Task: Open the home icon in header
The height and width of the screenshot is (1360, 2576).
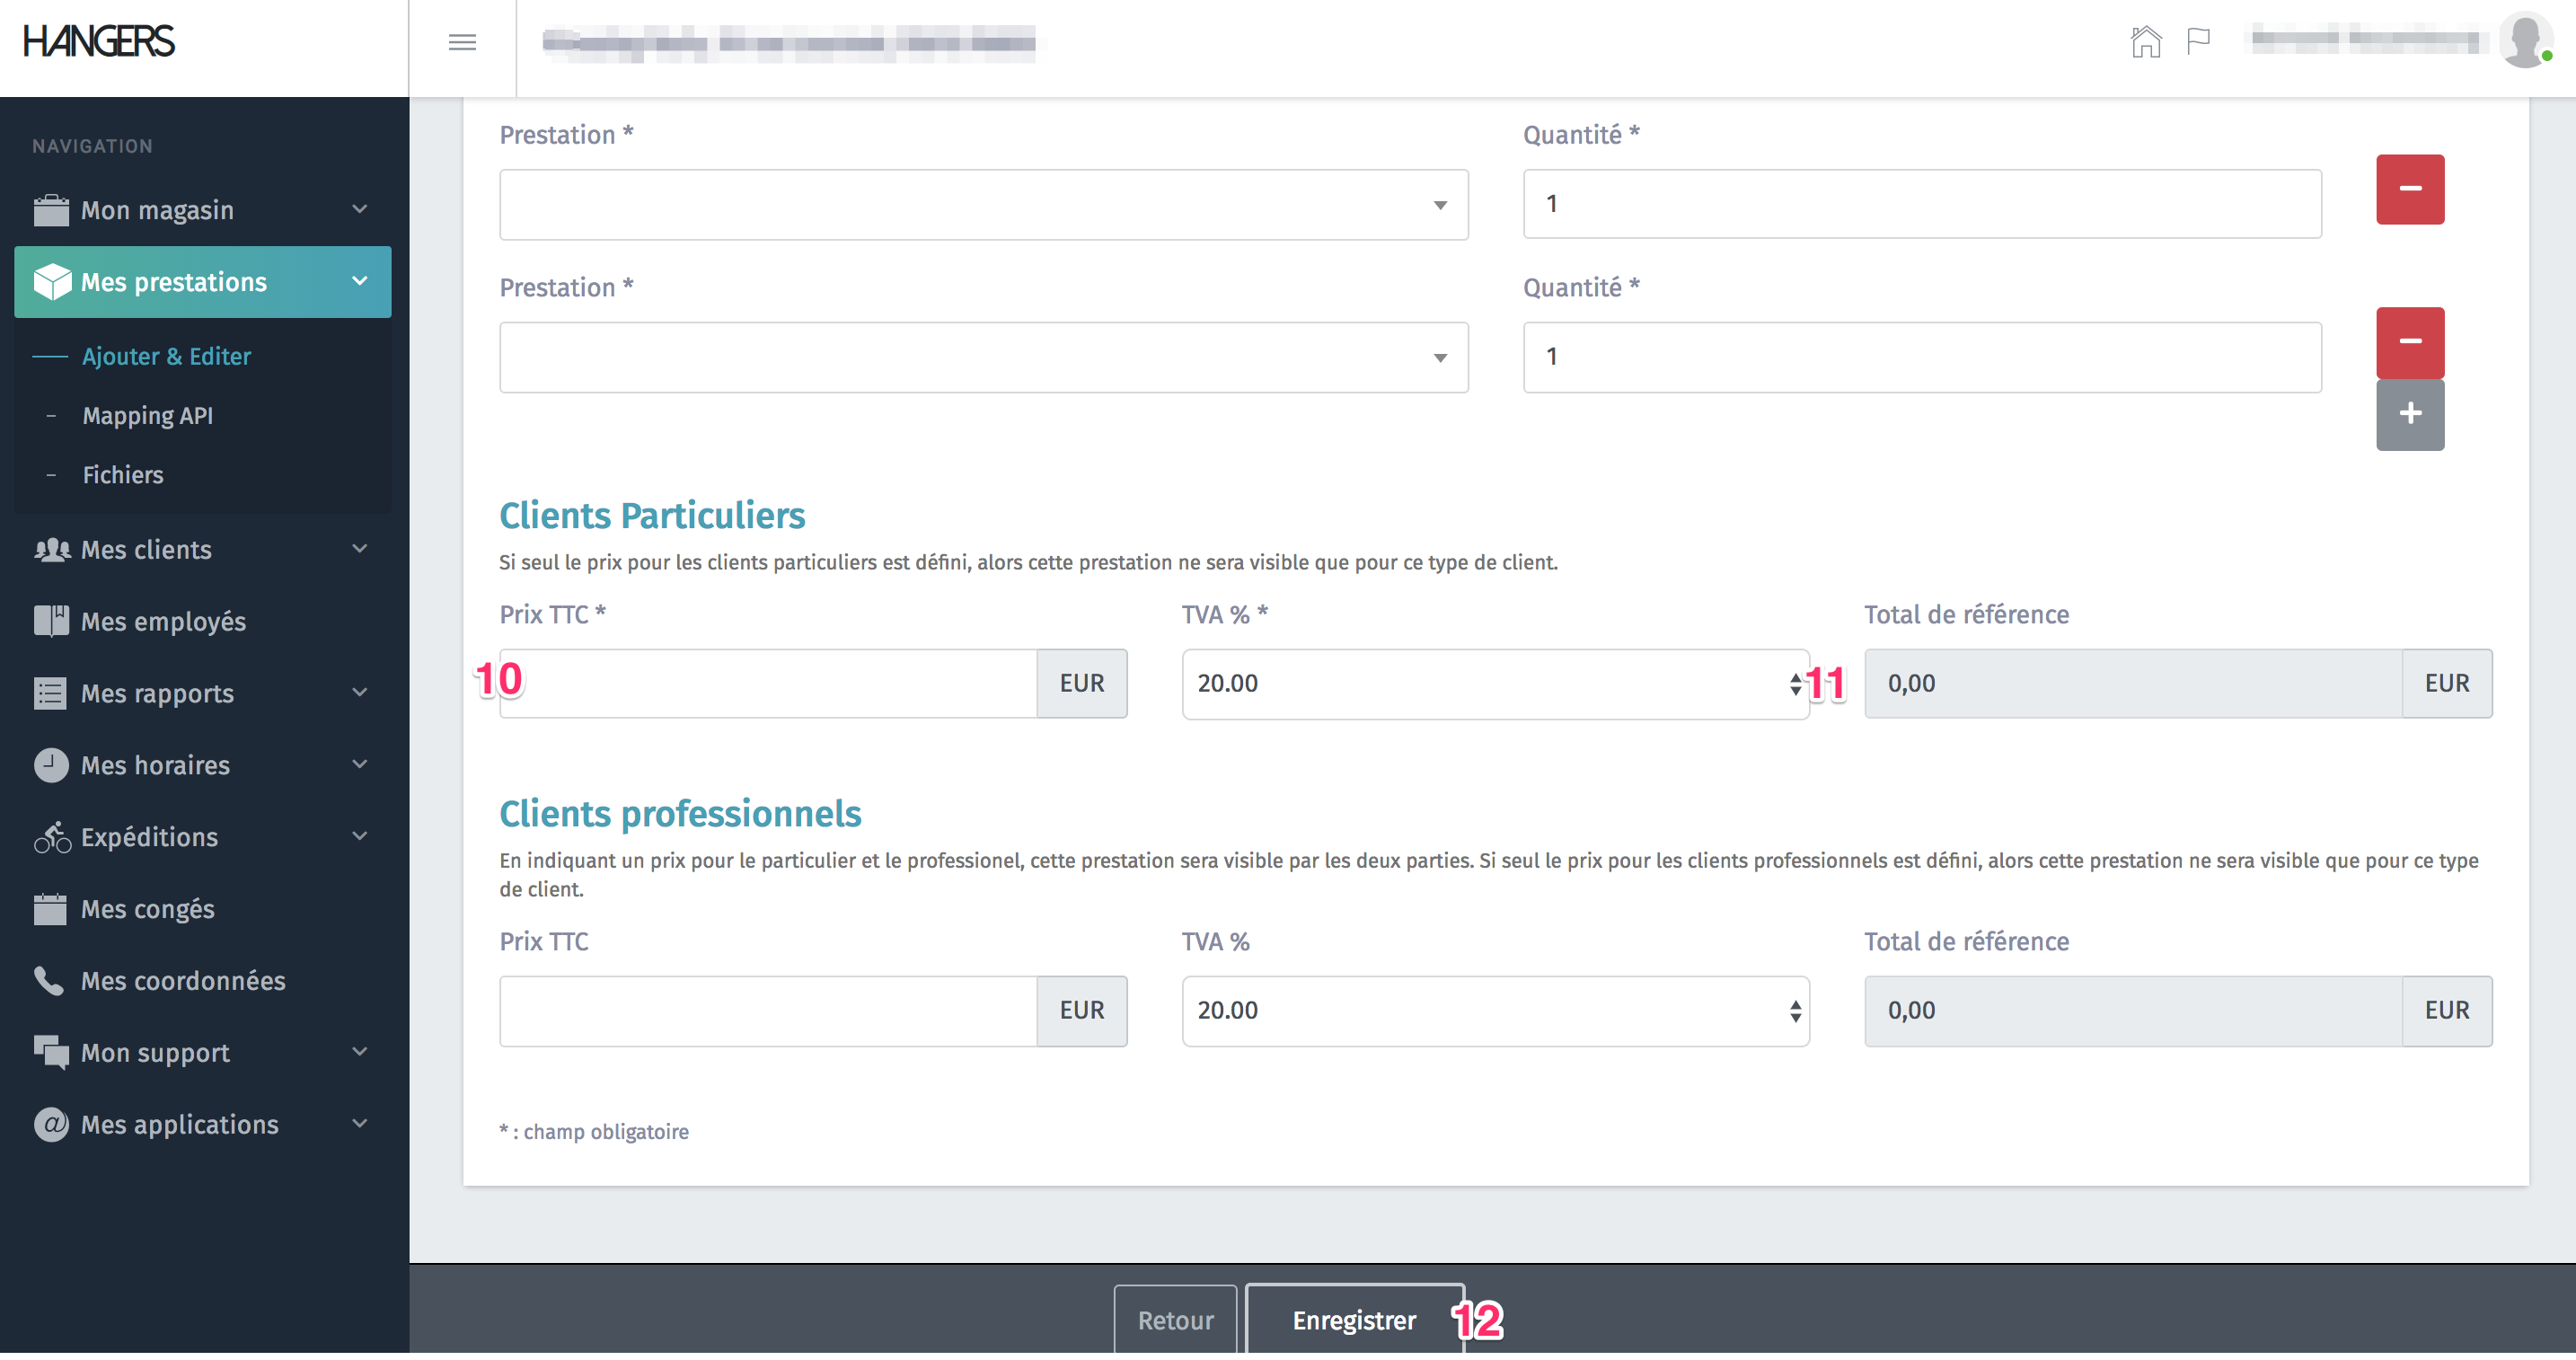Action: [x=2145, y=42]
